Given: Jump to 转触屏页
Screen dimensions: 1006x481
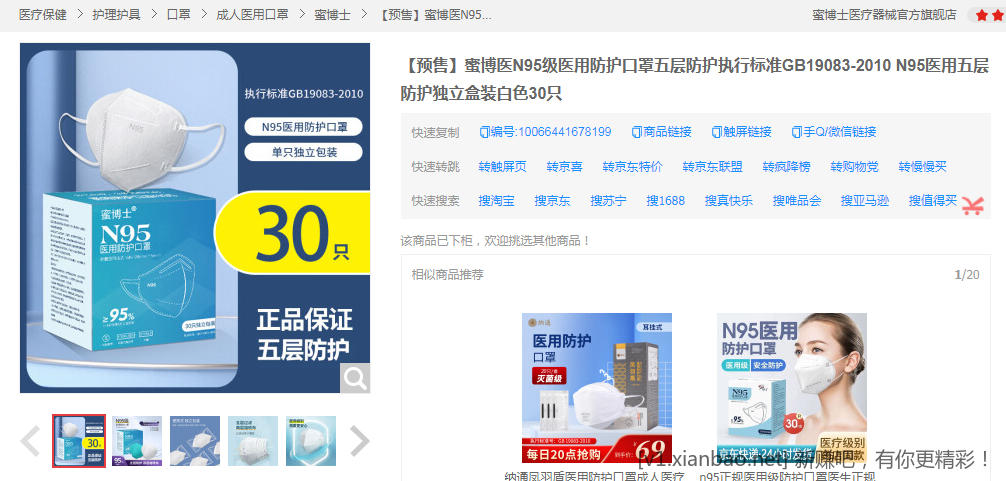Looking at the screenshot, I should coord(502,167).
